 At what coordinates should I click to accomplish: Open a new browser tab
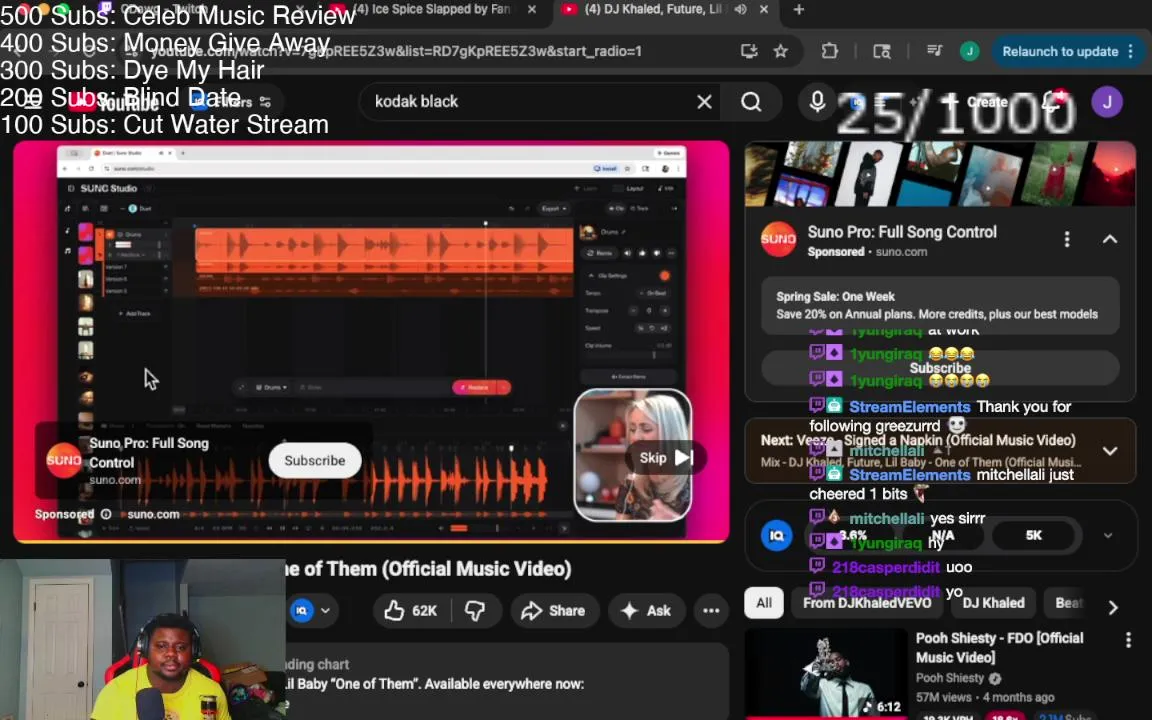click(x=799, y=10)
